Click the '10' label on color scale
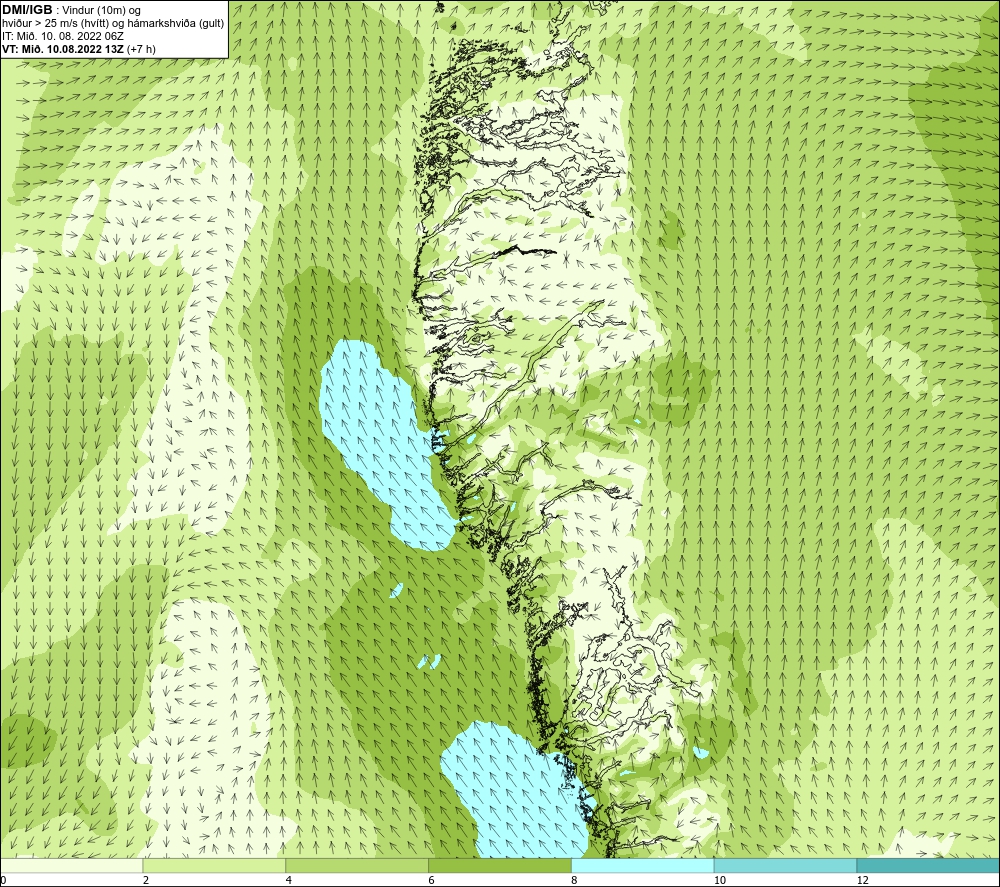Image resolution: width=1000 pixels, height=887 pixels. point(719,880)
